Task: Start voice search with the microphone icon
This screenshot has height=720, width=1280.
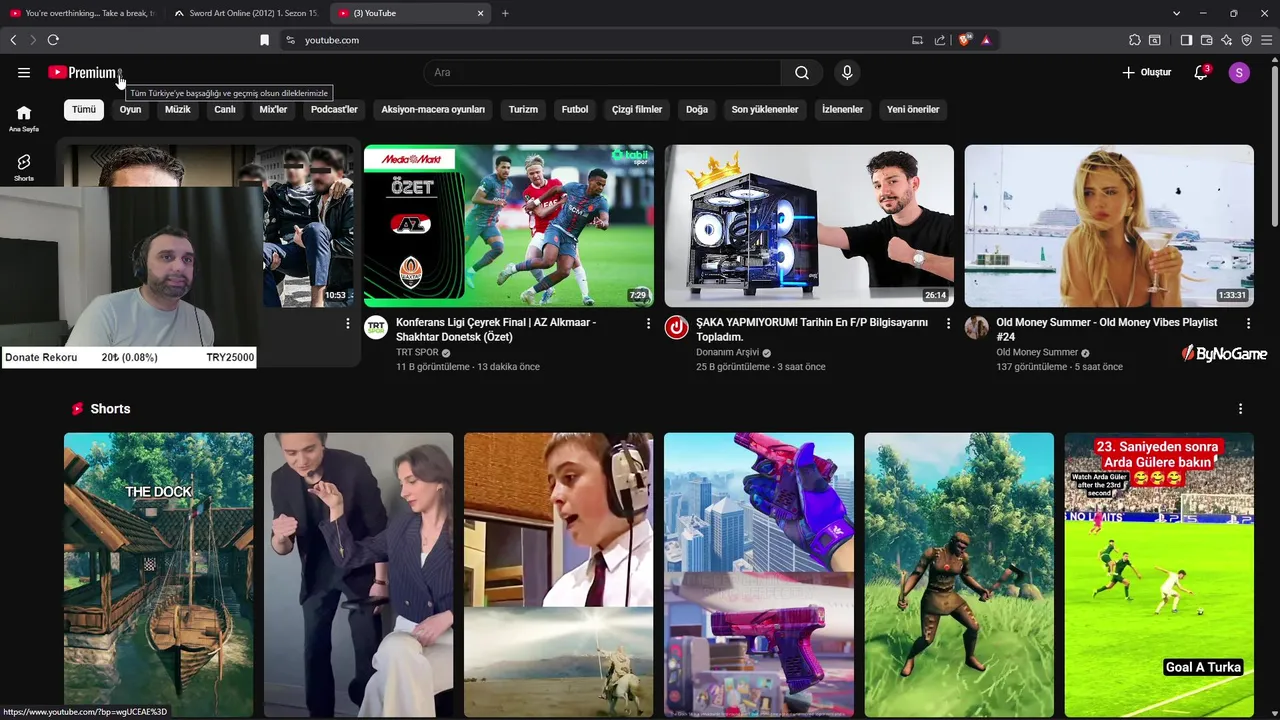Action: pyautogui.click(x=847, y=72)
